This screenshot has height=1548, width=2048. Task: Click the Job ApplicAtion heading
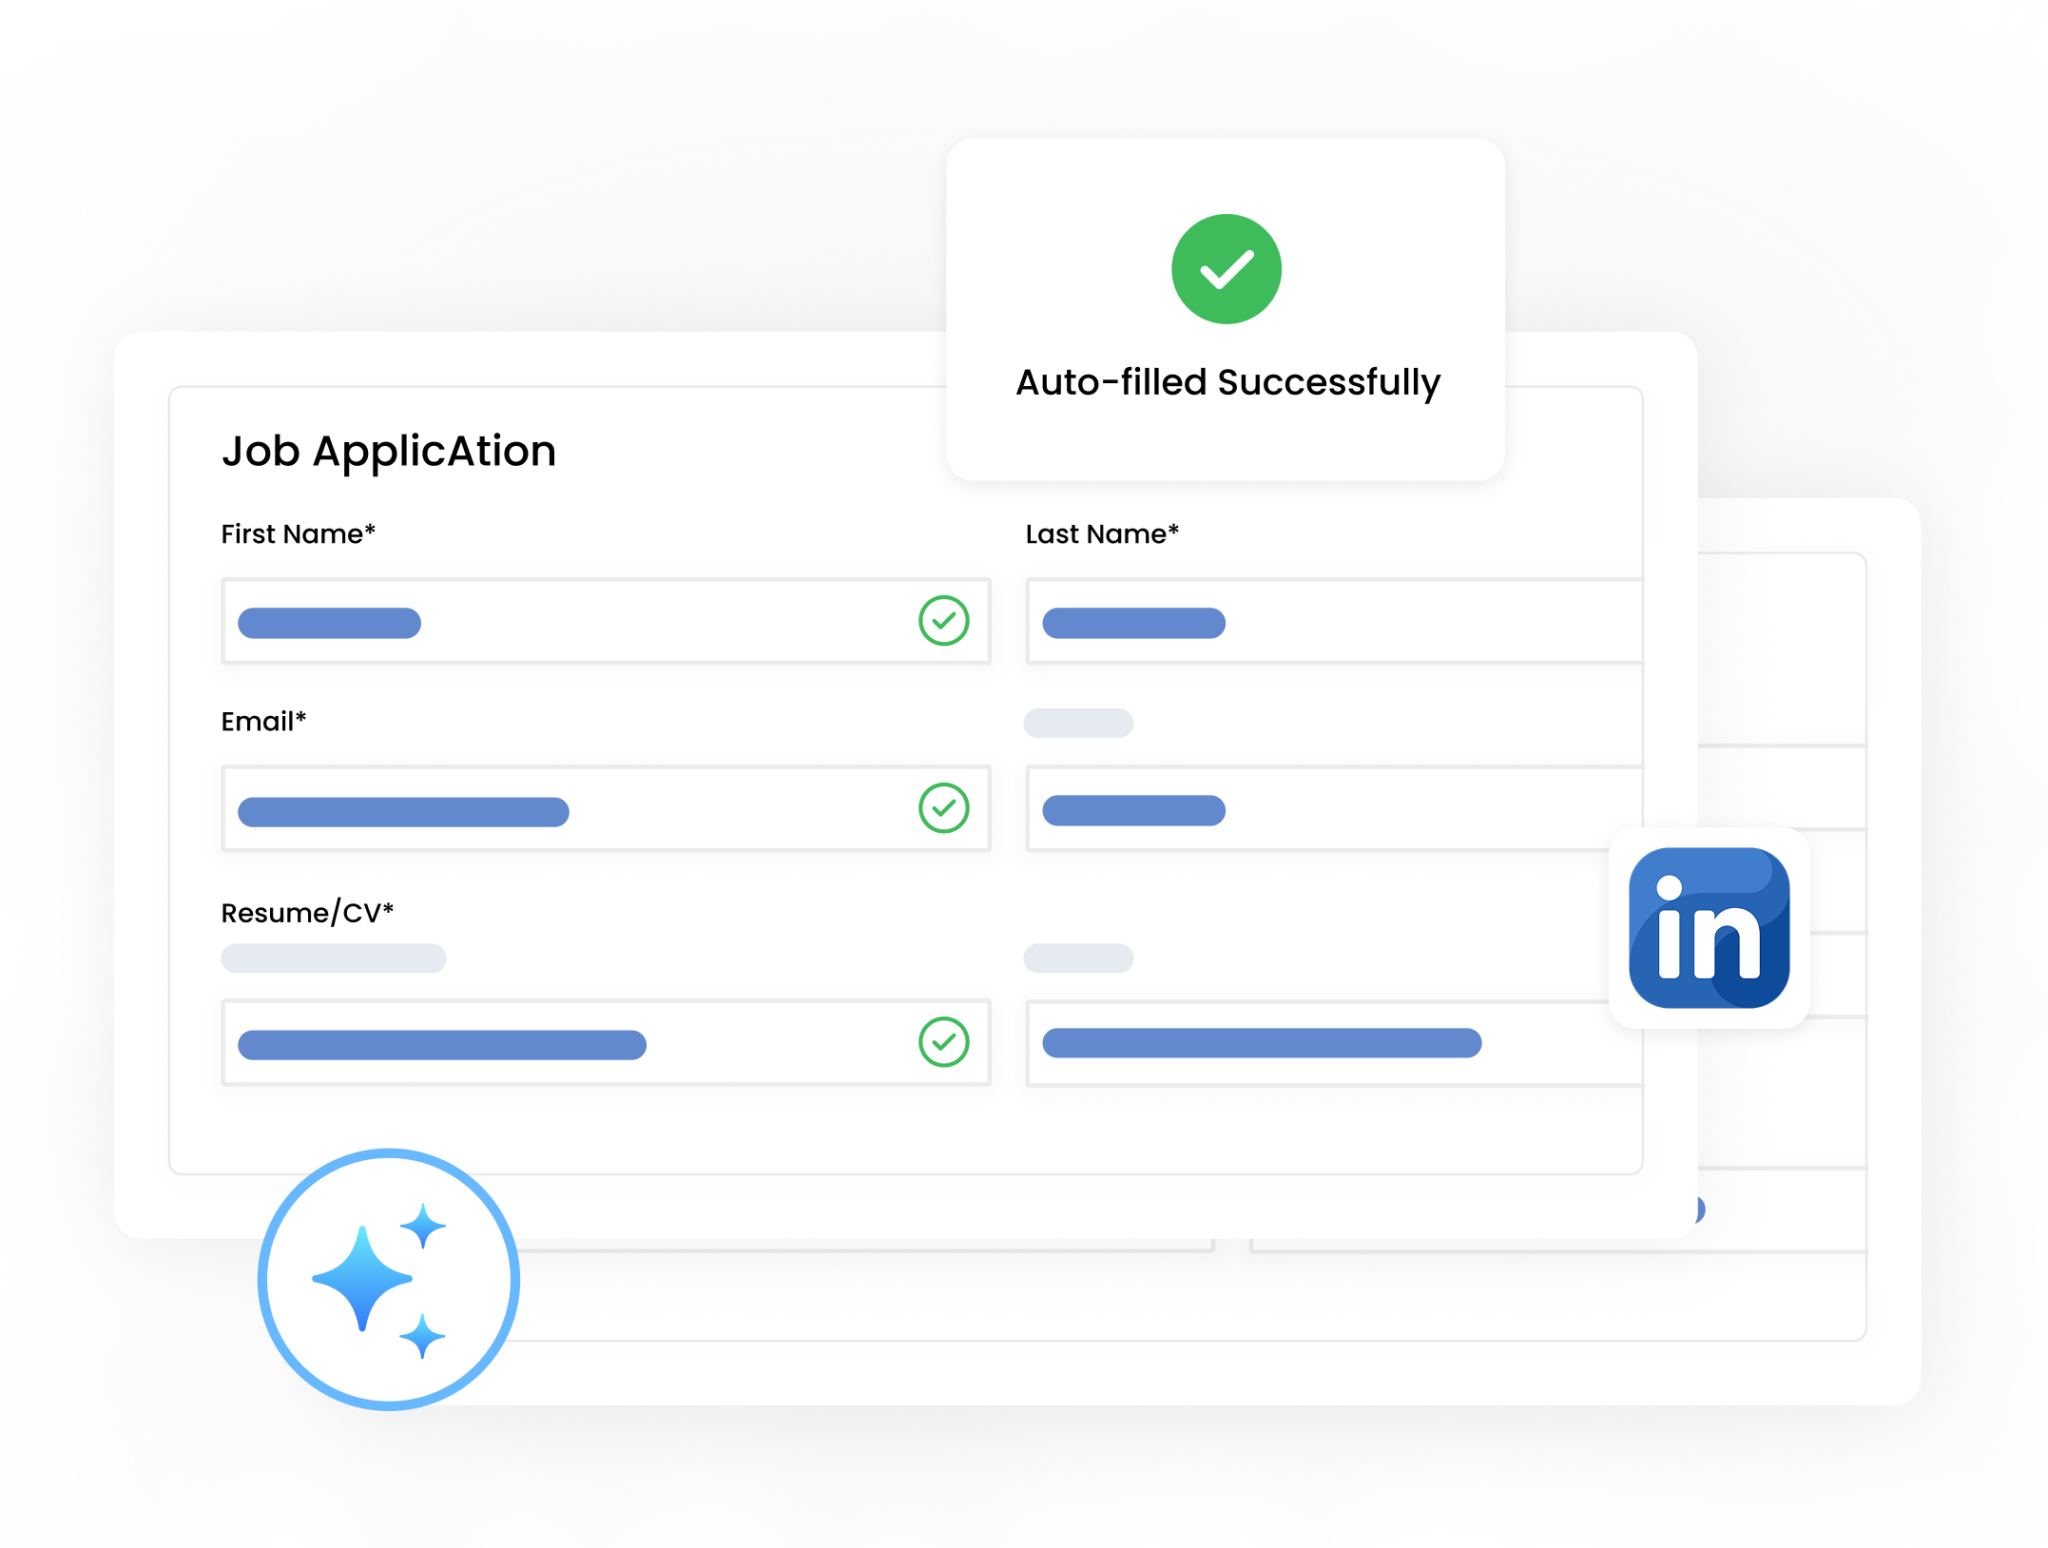point(389,451)
